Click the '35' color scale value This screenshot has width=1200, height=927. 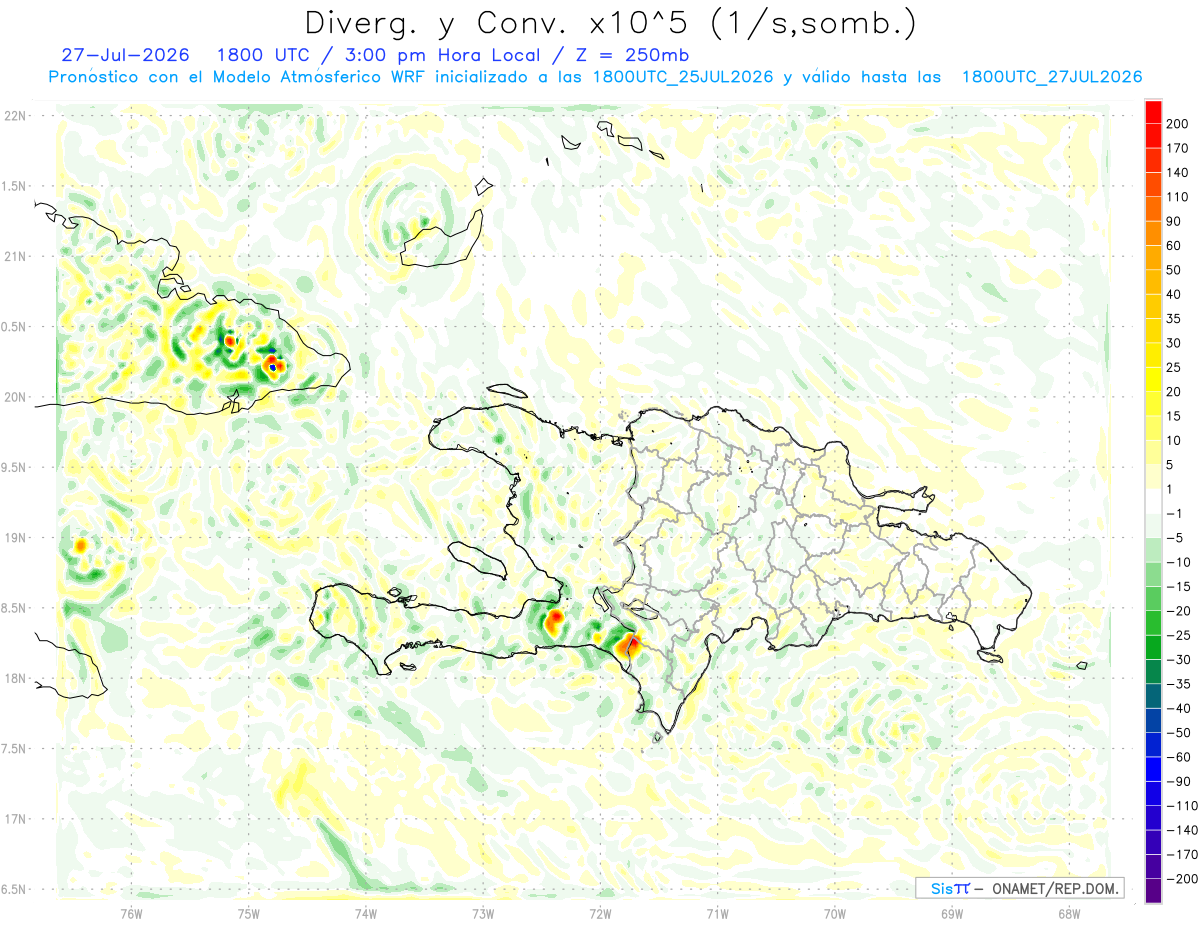(x=1175, y=319)
